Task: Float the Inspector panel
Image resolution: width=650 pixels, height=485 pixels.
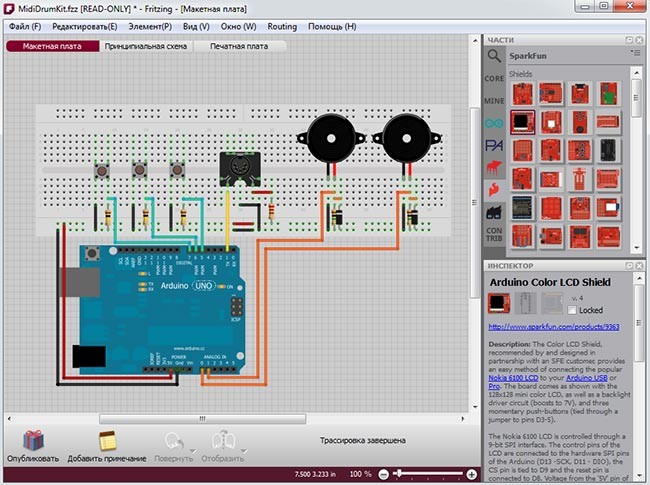Action: click(x=629, y=265)
